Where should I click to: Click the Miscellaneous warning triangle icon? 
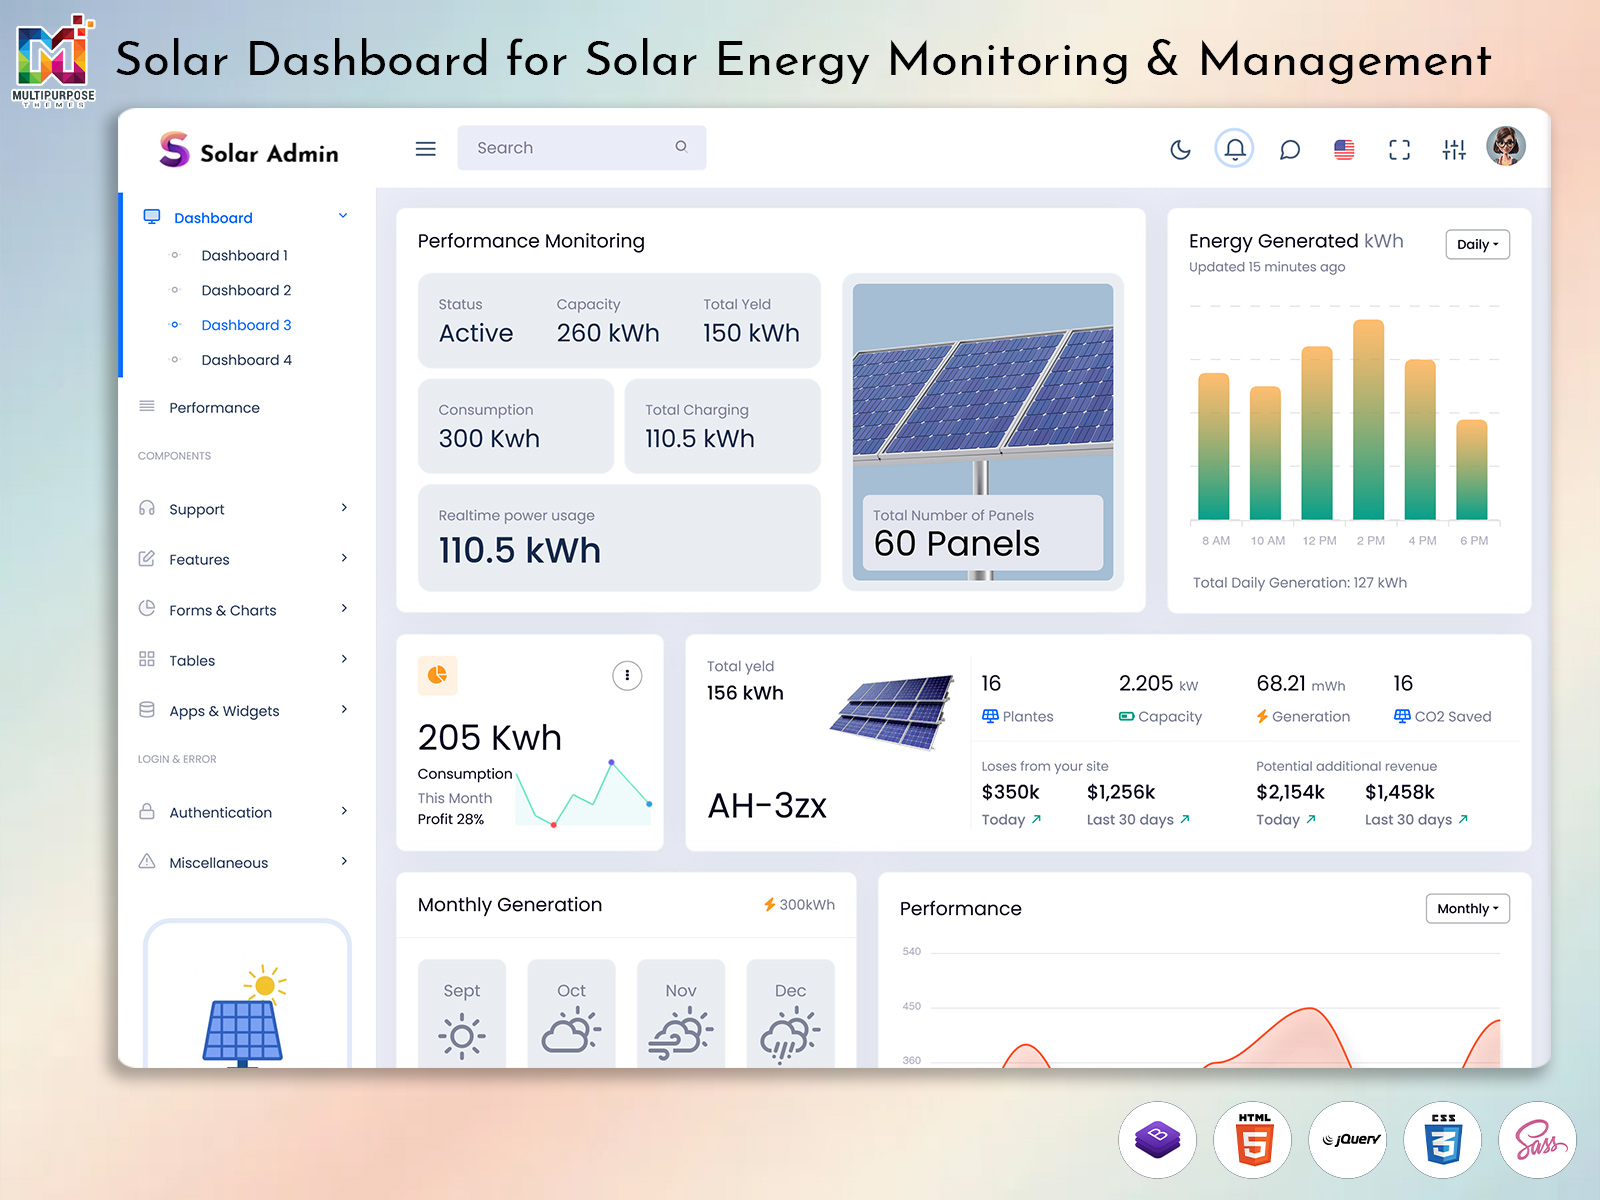tap(147, 861)
